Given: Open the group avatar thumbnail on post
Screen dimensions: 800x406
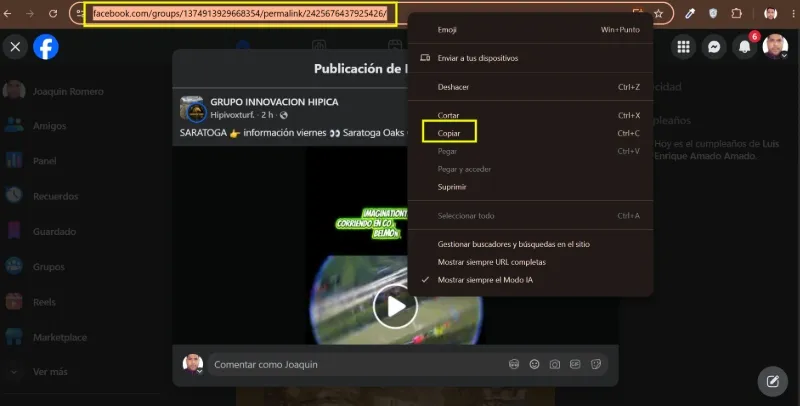Looking at the screenshot, I should [193, 109].
